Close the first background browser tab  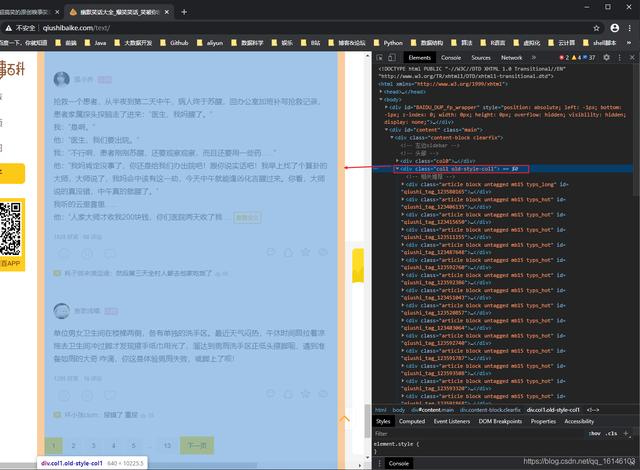coord(57,12)
